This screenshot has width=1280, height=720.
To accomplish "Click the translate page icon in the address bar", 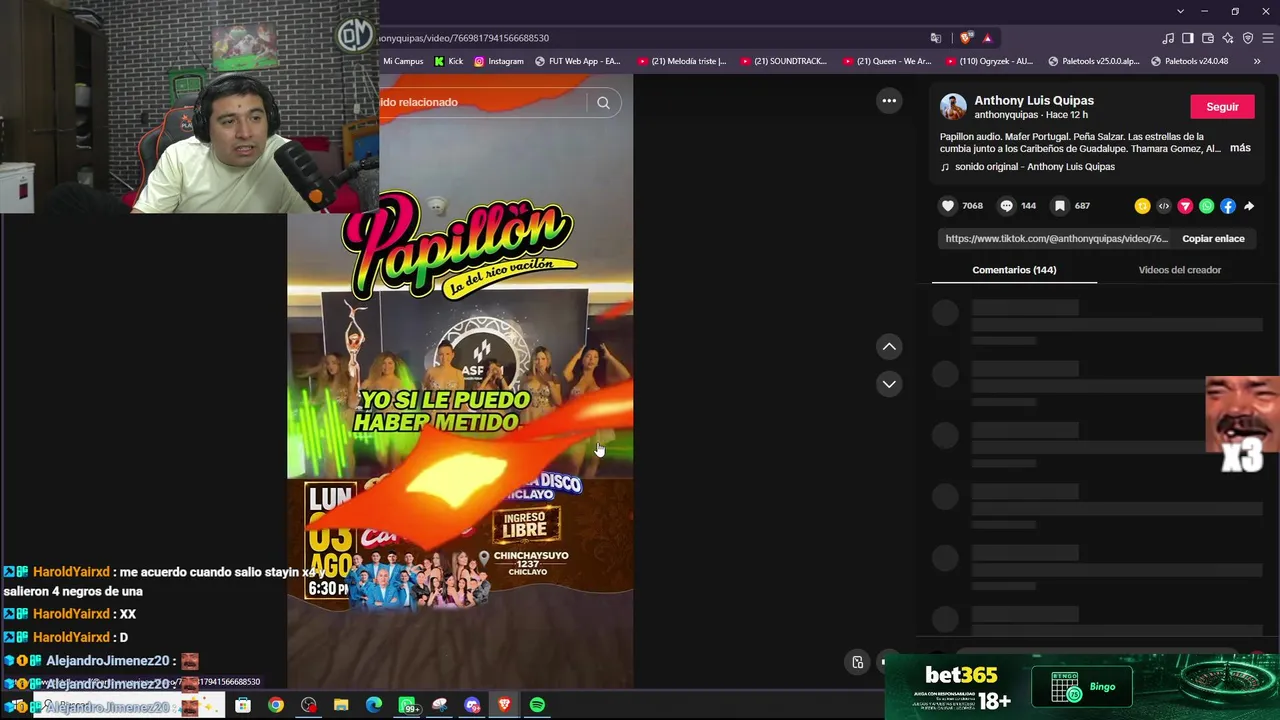I will [936, 38].
